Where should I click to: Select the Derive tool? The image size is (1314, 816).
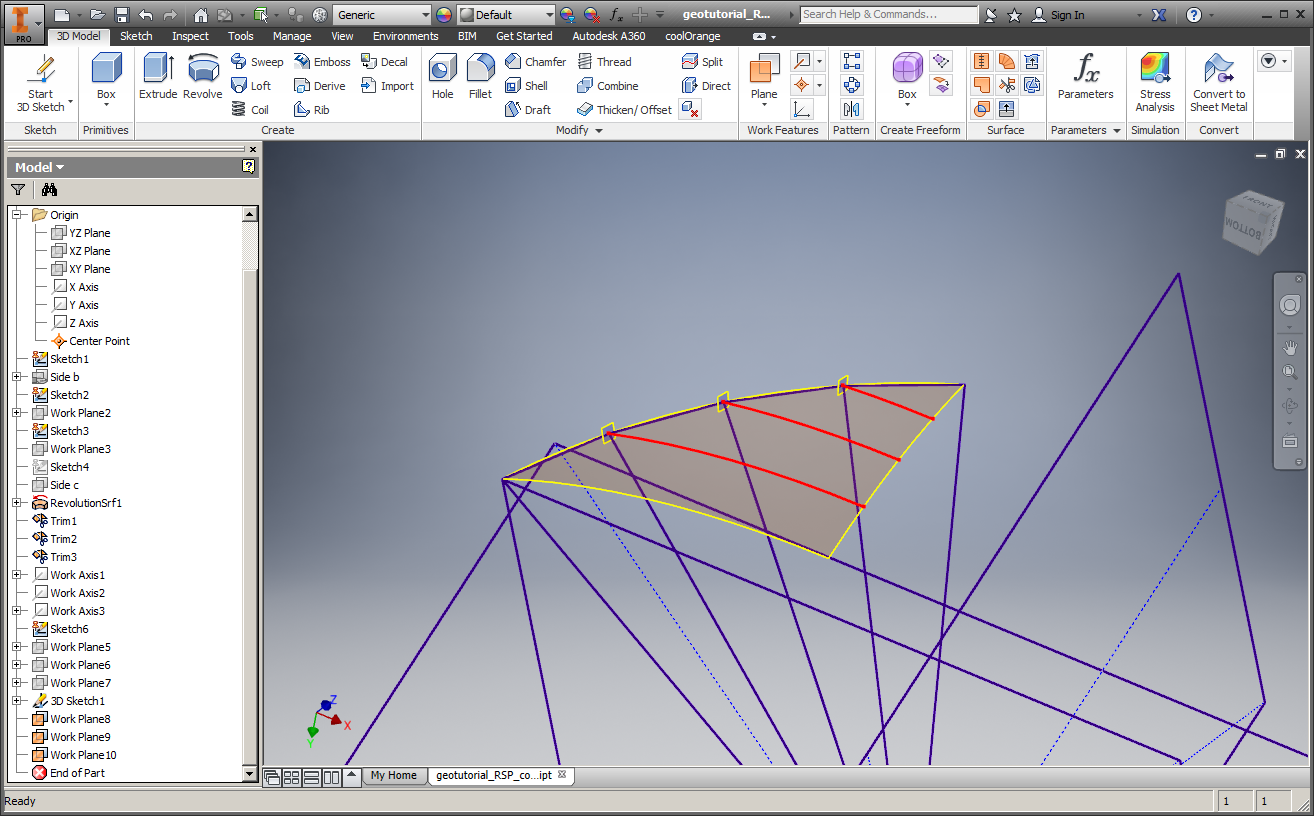(320, 86)
